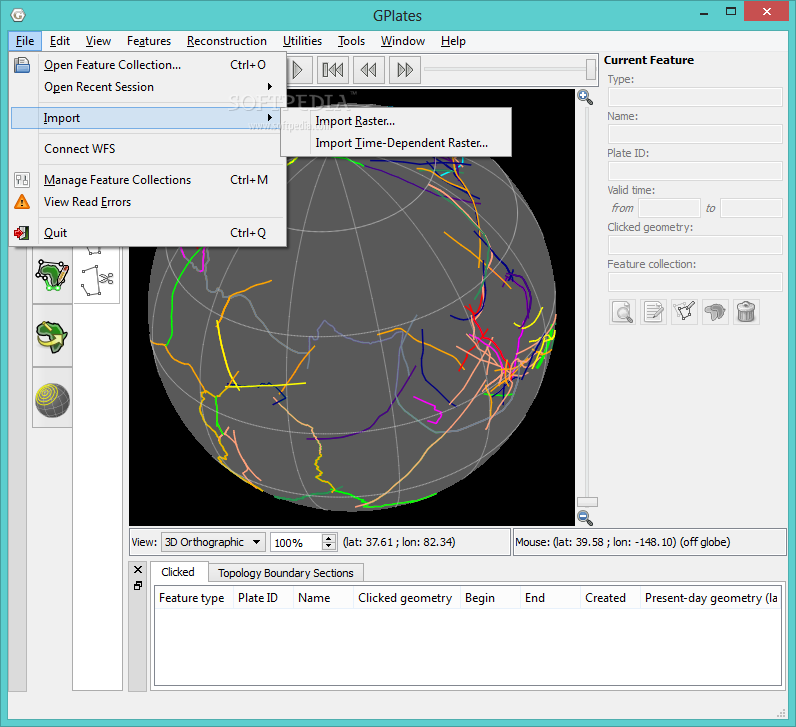796x727 pixels.
Task: Open the Reconstruction menu
Action: [x=226, y=41]
